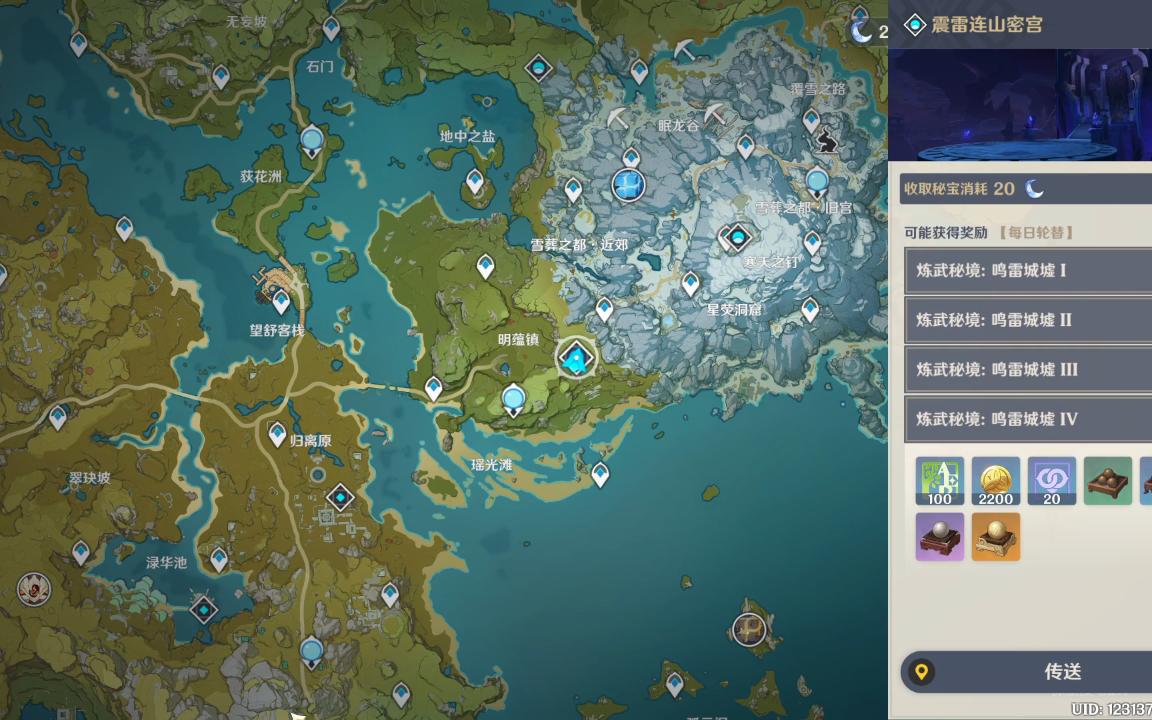Image resolution: width=1152 pixels, height=720 pixels.
Task: Select the Statue of the Seven south of 明蕴镇
Action: tap(513, 400)
